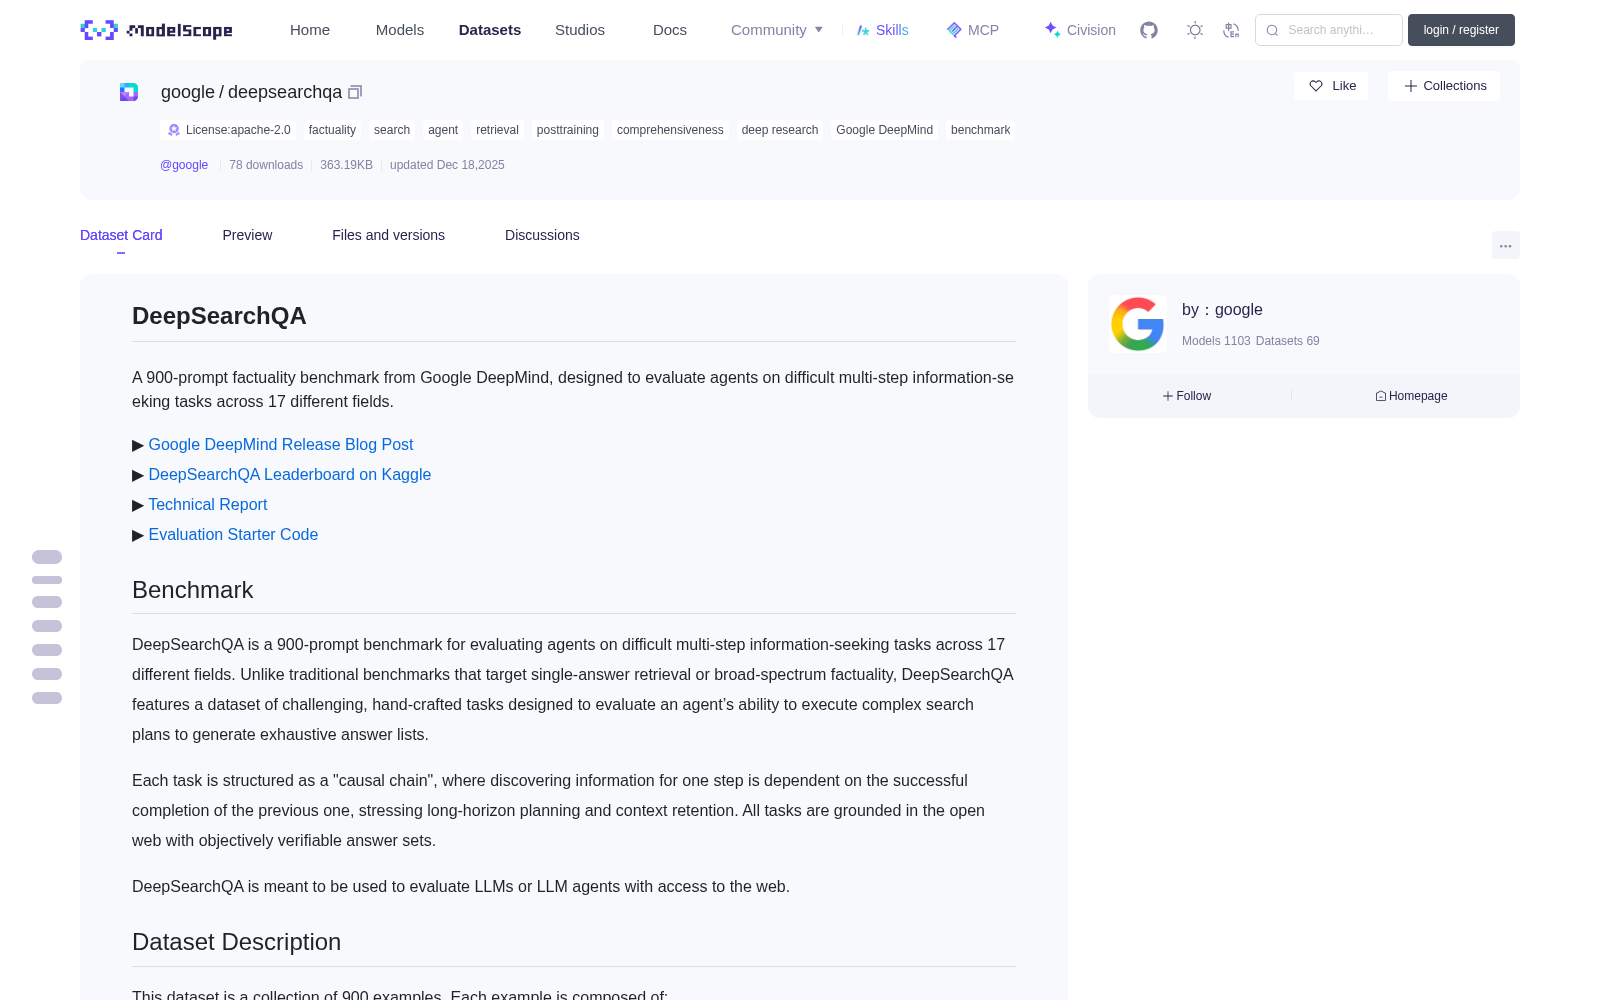The height and width of the screenshot is (1000, 1600).
Task: Open the GitHub icon link
Action: pos(1149,30)
